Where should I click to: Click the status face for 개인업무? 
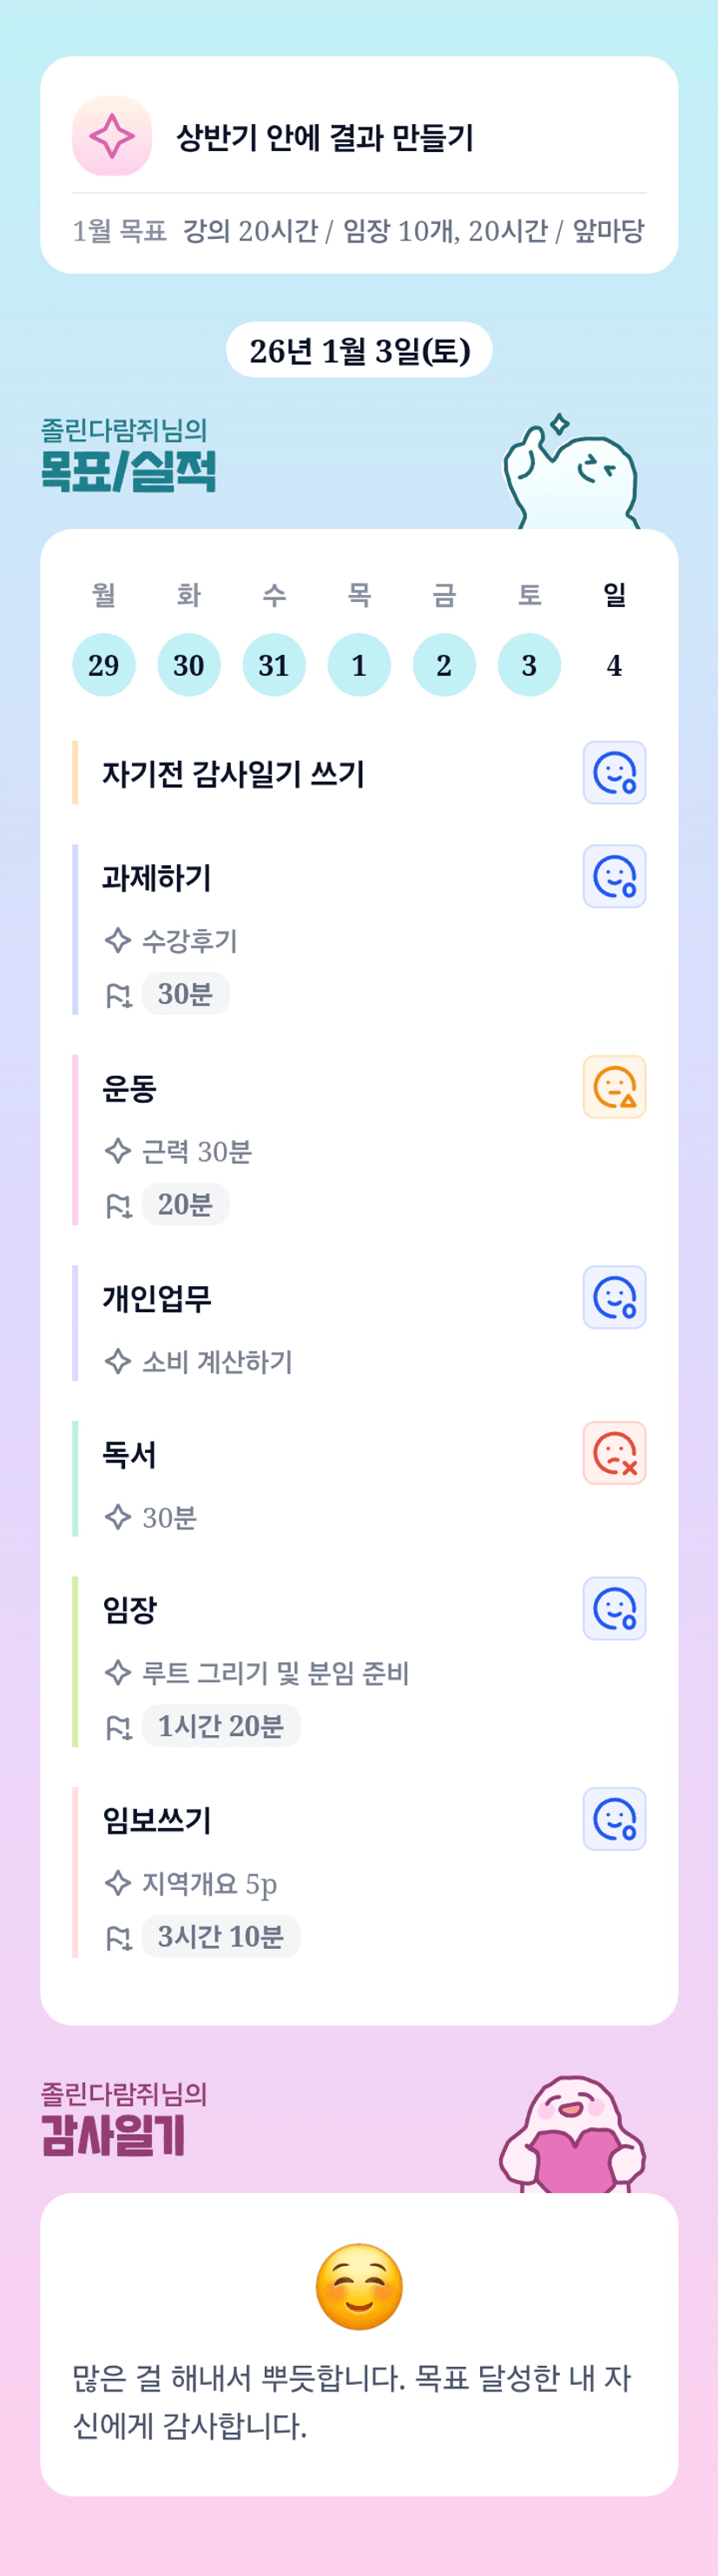tap(614, 1297)
